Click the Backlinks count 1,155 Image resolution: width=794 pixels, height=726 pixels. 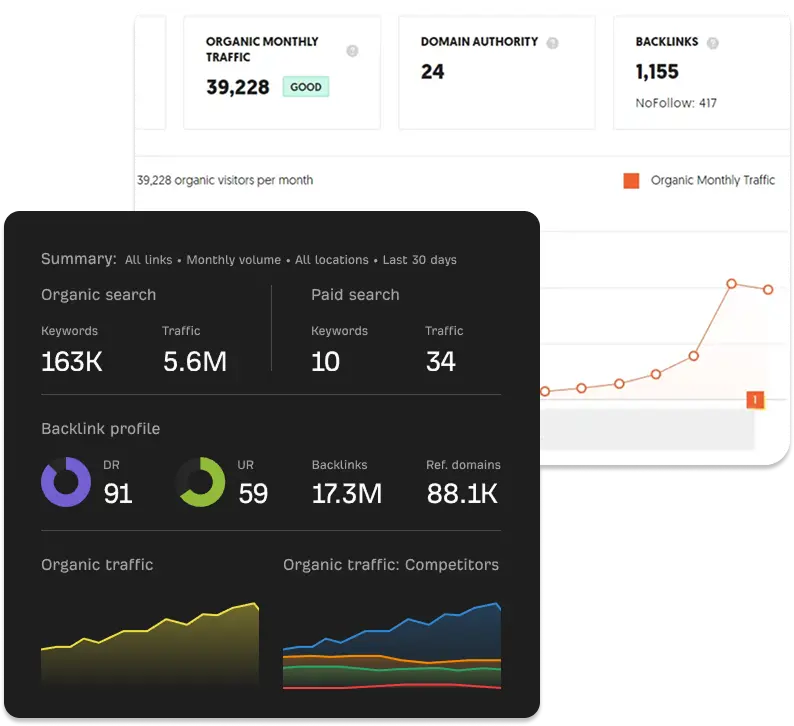[657, 71]
